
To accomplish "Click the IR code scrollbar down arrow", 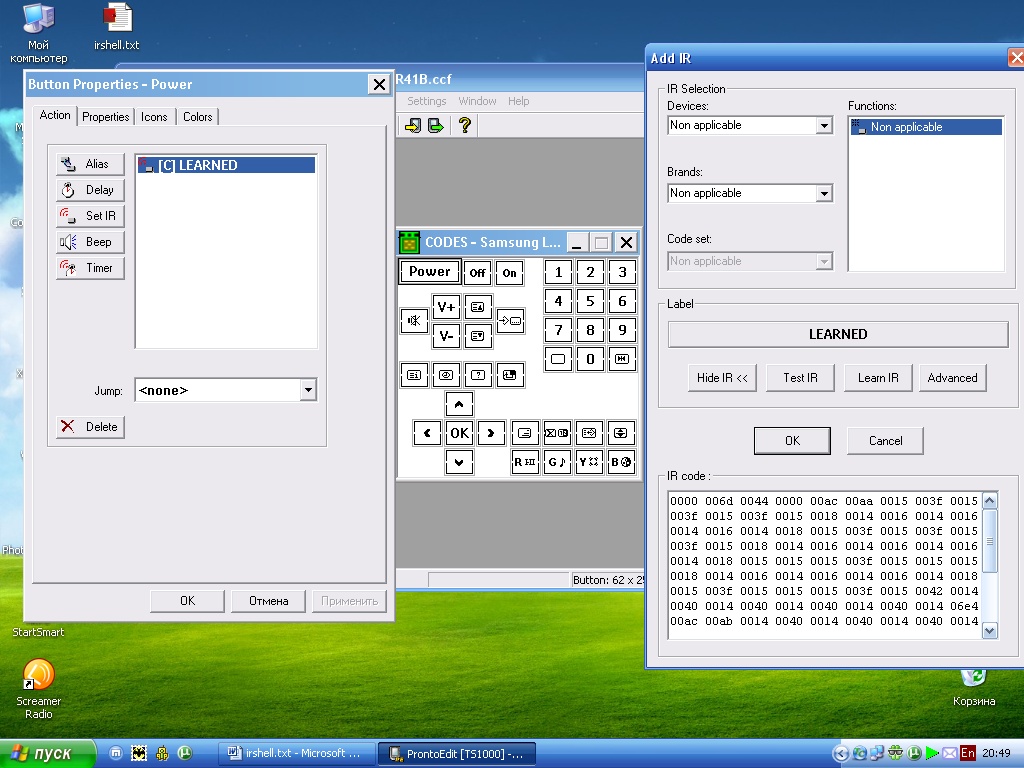I will click(x=990, y=630).
